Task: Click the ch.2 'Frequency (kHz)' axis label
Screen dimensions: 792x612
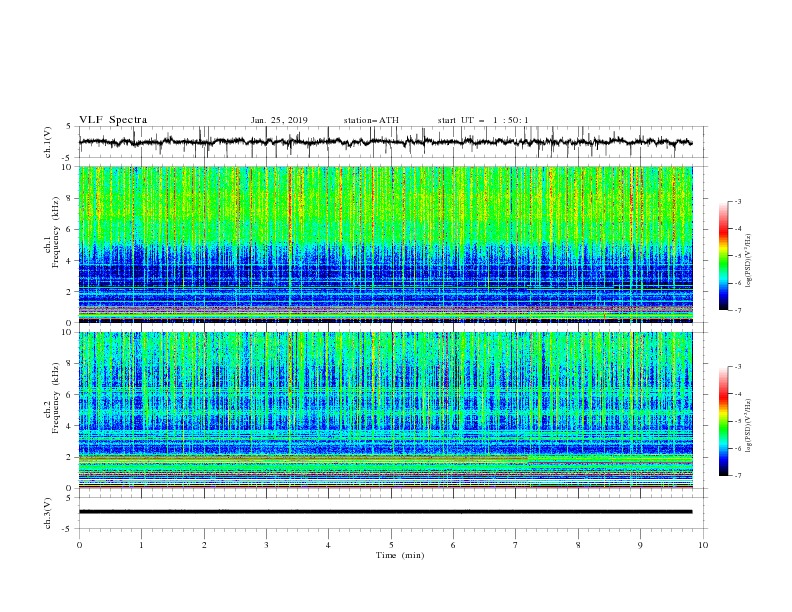Action: pos(55,398)
